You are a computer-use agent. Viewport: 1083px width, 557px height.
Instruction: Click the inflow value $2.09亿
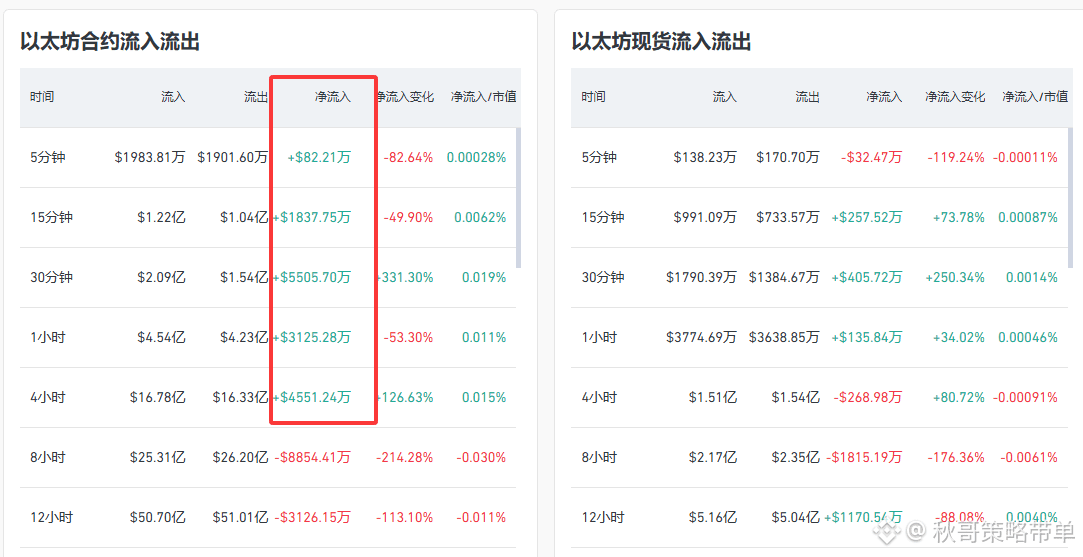click(x=162, y=278)
